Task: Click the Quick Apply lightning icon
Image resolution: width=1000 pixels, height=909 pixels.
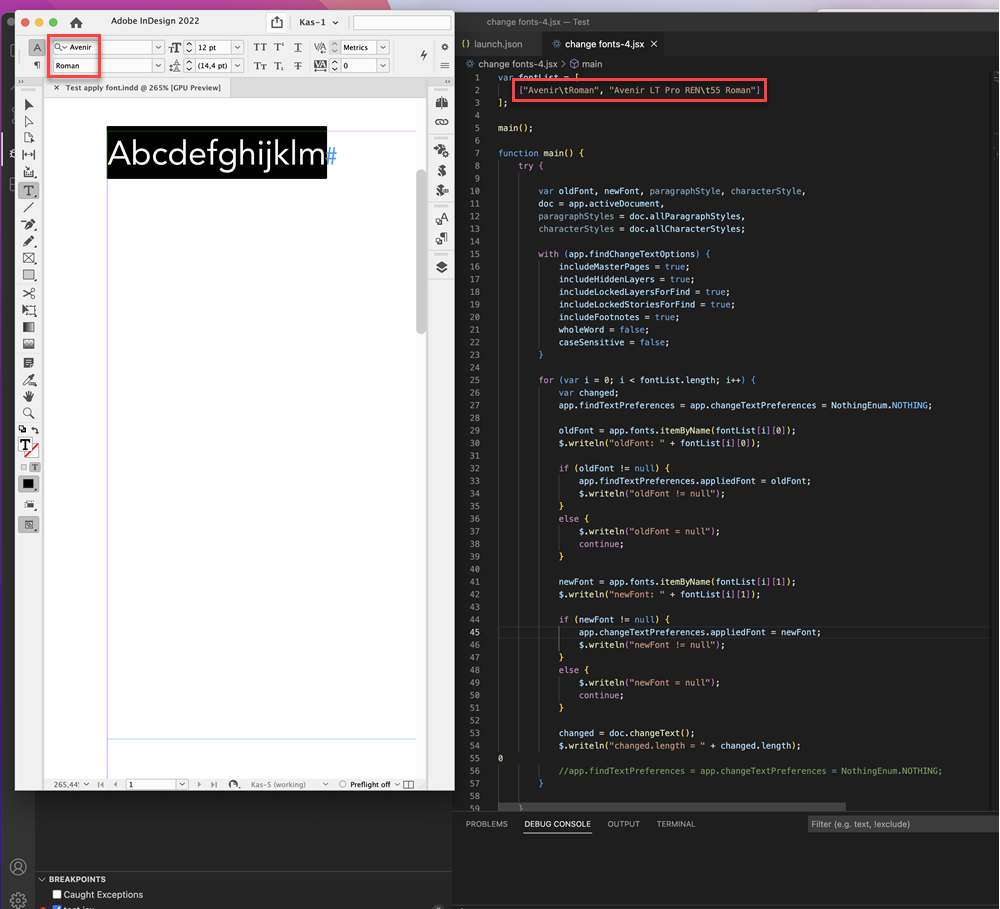Action: pos(423,55)
